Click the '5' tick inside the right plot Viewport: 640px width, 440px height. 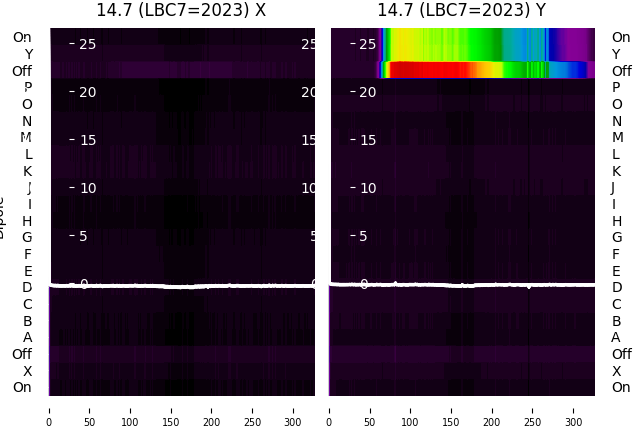[364, 236]
